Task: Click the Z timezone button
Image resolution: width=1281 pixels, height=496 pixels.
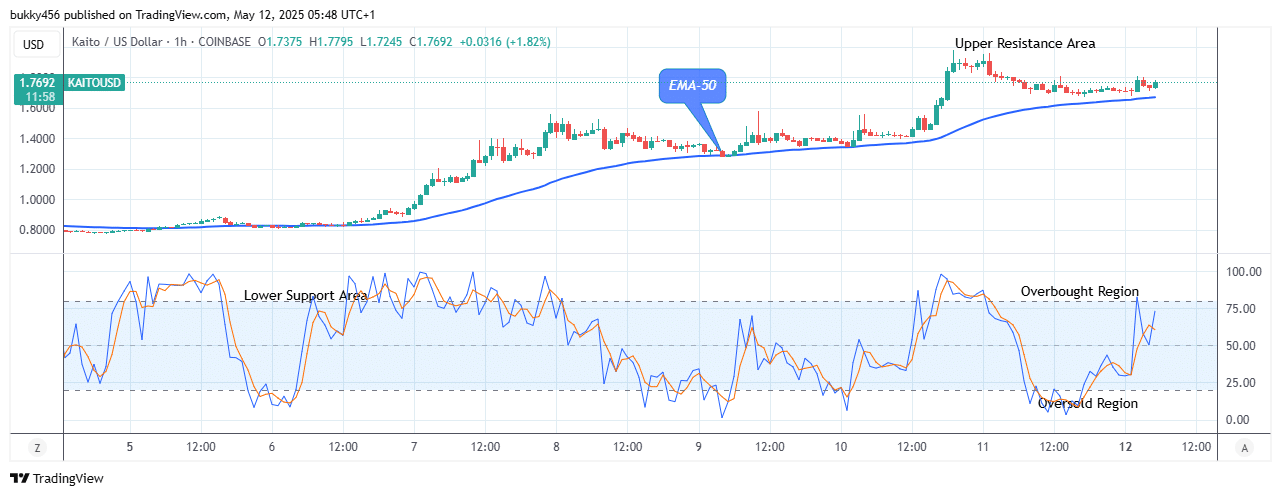Action: click(36, 448)
